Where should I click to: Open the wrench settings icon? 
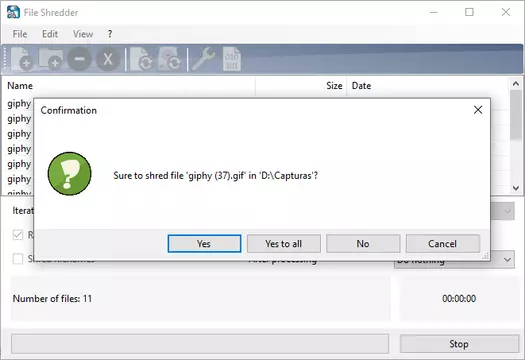point(203,59)
